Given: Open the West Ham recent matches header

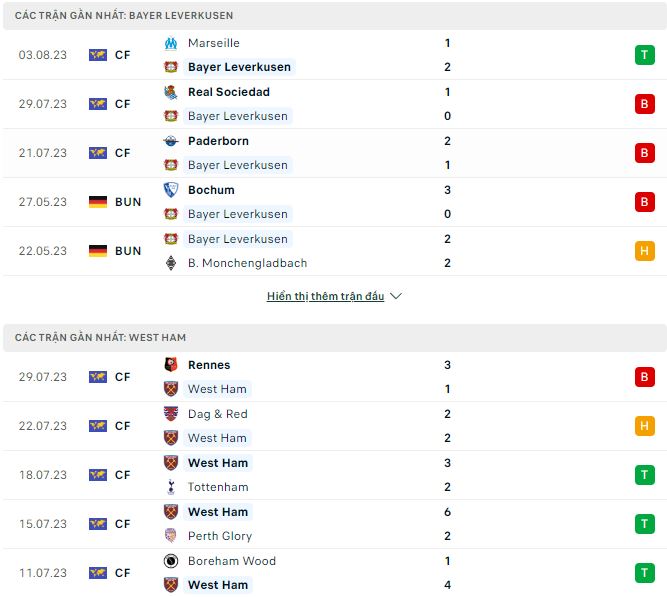Looking at the screenshot, I should (x=100, y=338).
